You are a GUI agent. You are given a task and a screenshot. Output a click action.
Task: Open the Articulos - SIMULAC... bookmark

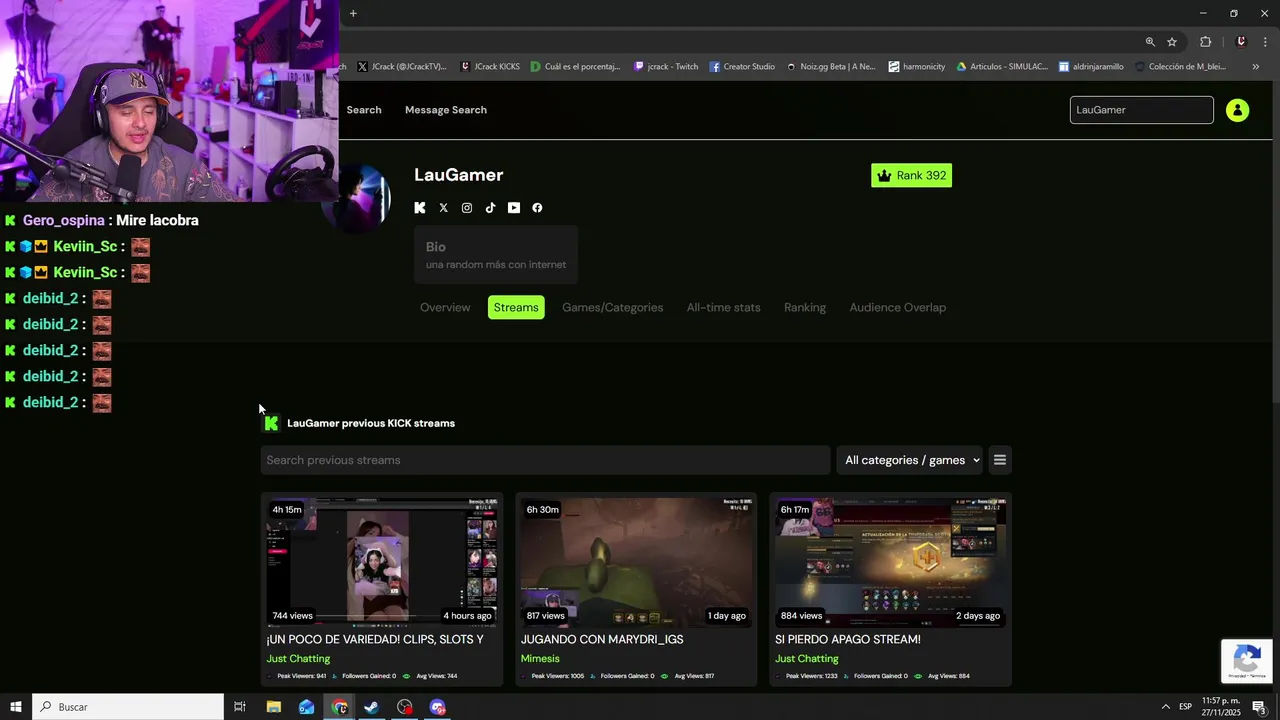[x=1002, y=67]
